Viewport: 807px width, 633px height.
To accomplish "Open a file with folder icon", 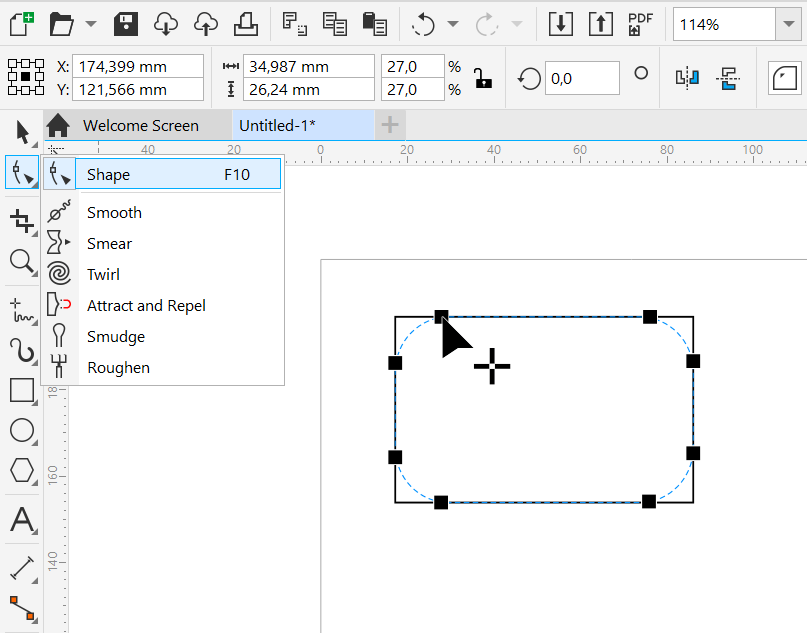I will coord(61,24).
